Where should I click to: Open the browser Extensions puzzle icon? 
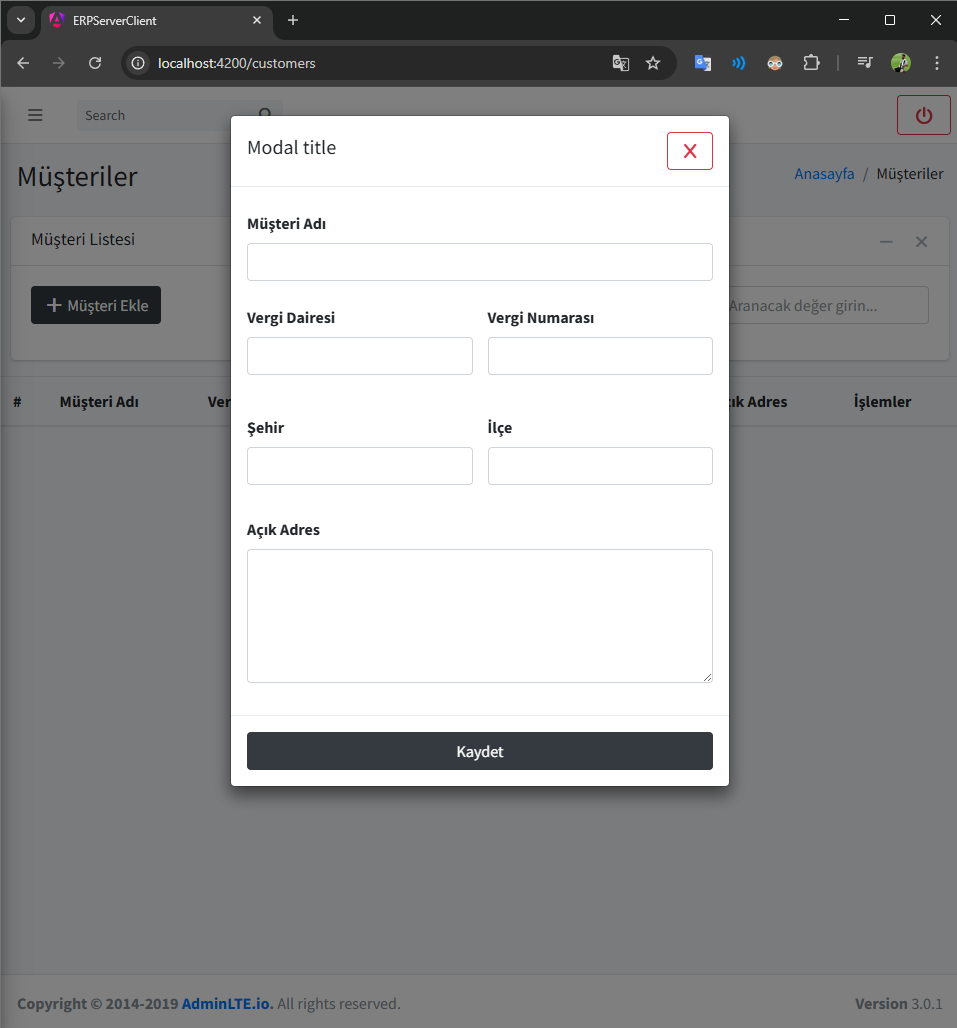[811, 63]
